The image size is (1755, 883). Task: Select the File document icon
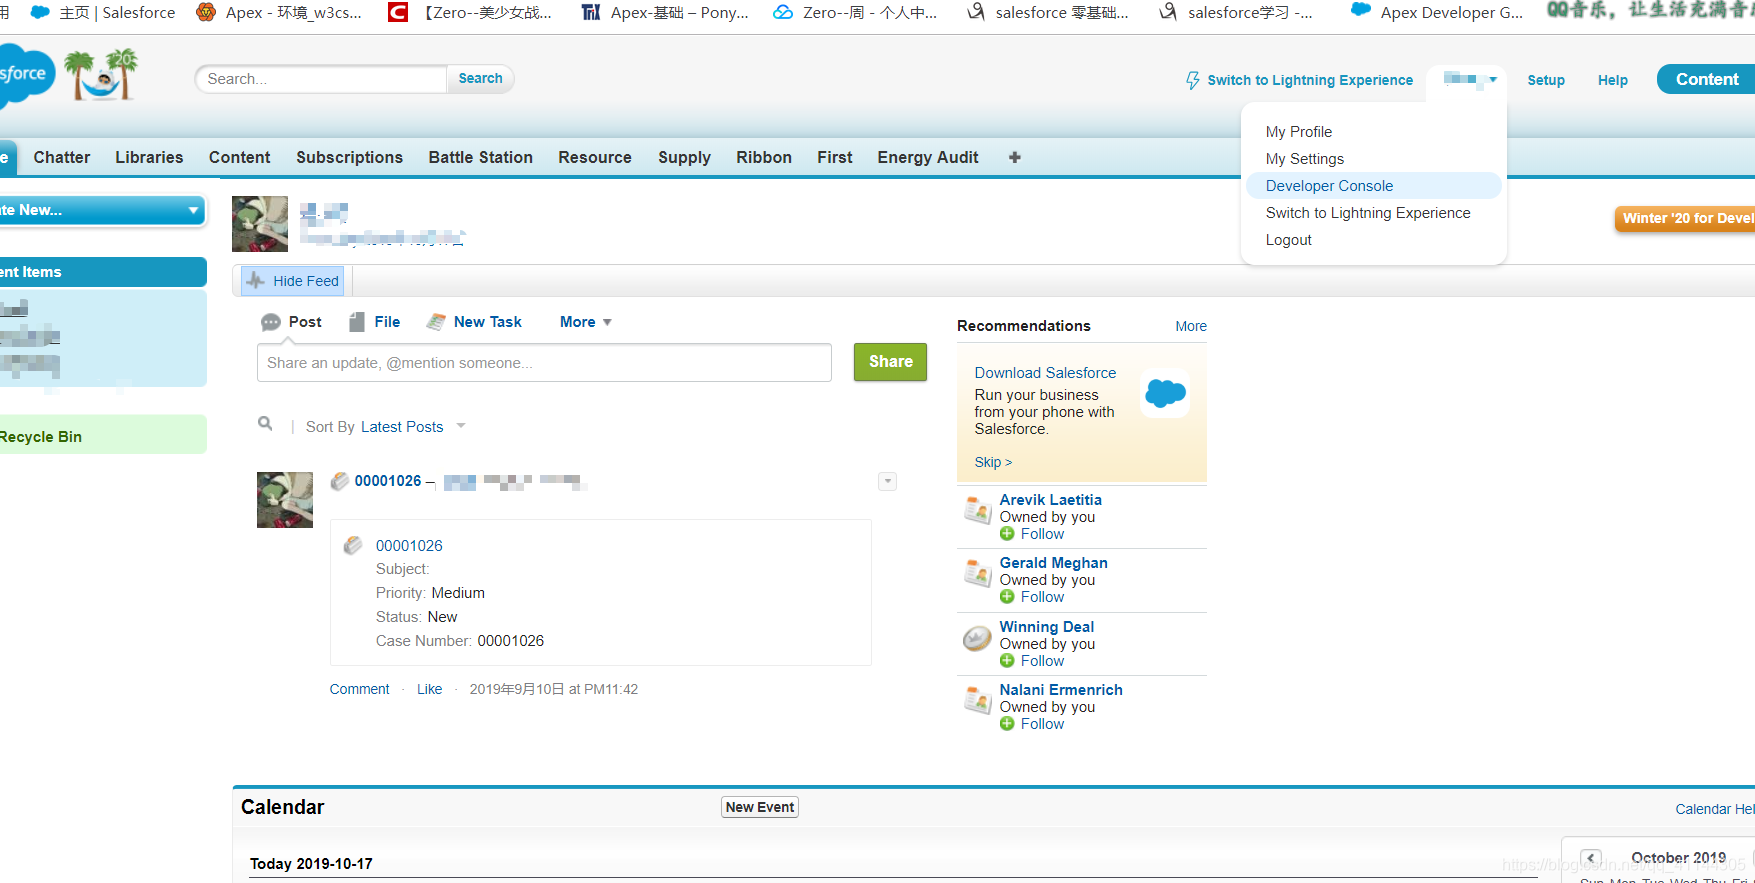click(x=357, y=322)
